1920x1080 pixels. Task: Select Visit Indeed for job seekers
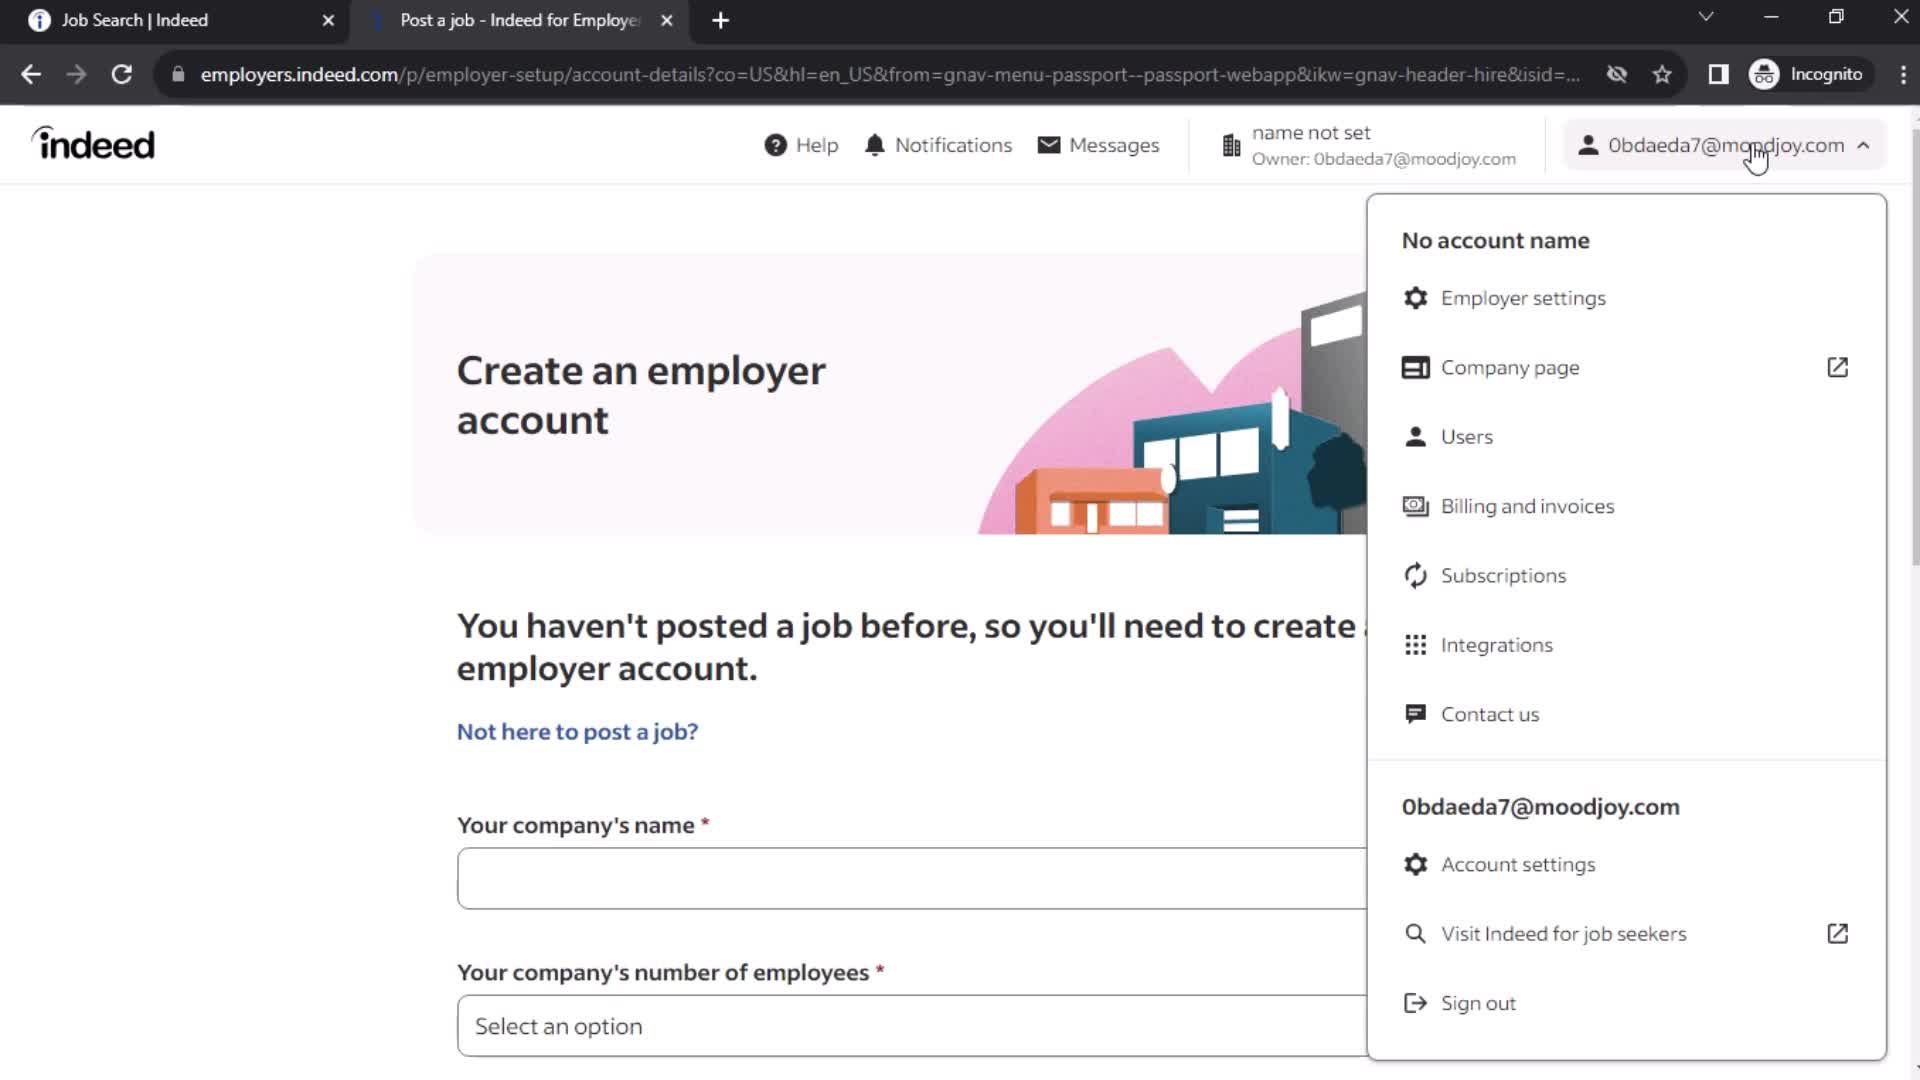pyautogui.click(x=1564, y=934)
